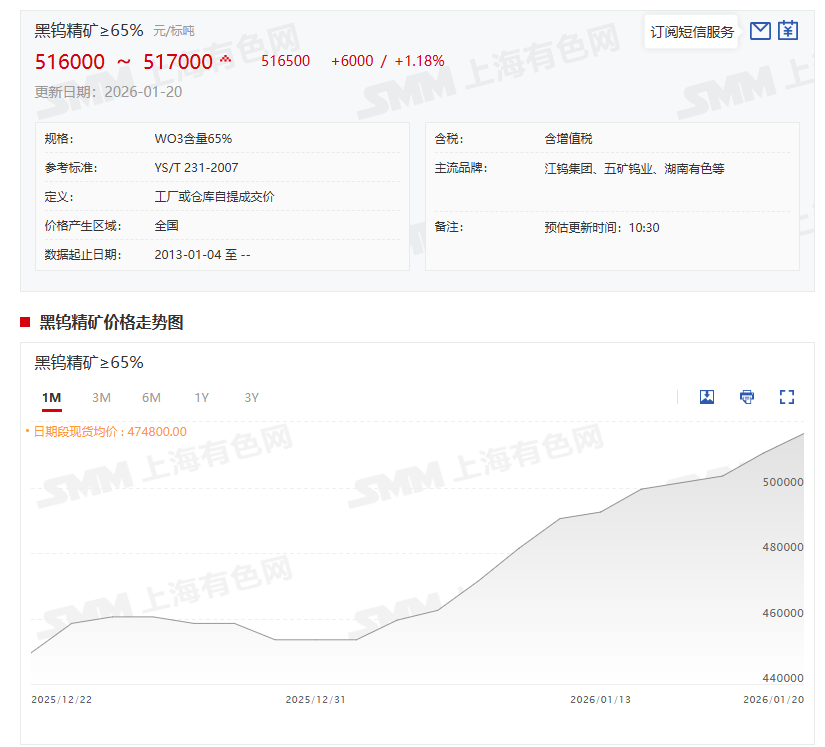Click the 516000 ~ 517000 price range
Screen dimensions: 825x747
(x=124, y=62)
